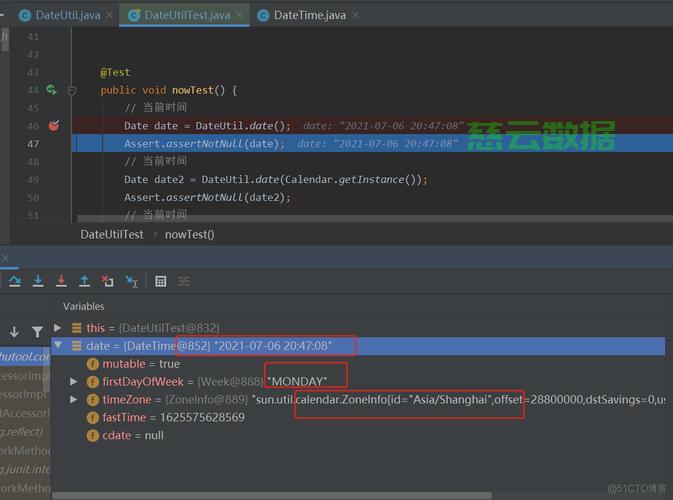
Task: Click the Step Over debugger icon
Action: pos(14,282)
